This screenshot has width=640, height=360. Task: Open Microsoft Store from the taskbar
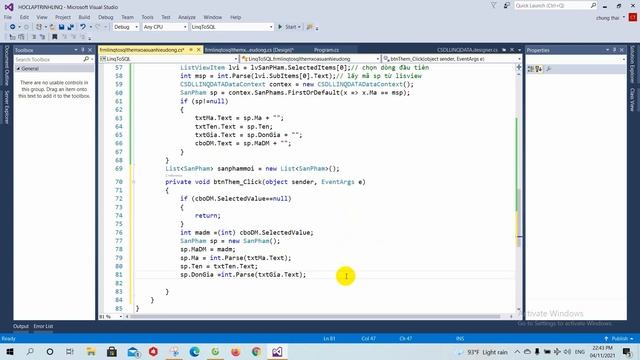[111, 352]
